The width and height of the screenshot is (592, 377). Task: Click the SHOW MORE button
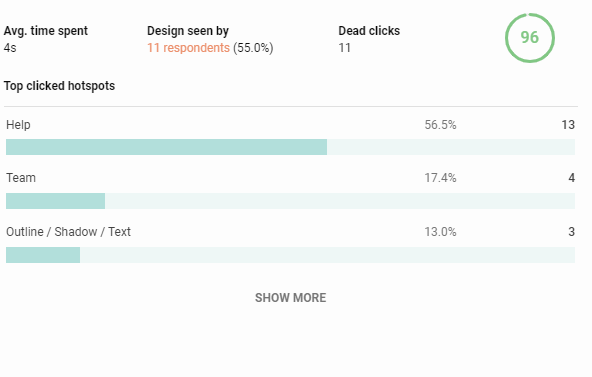(x=290, y=298)
